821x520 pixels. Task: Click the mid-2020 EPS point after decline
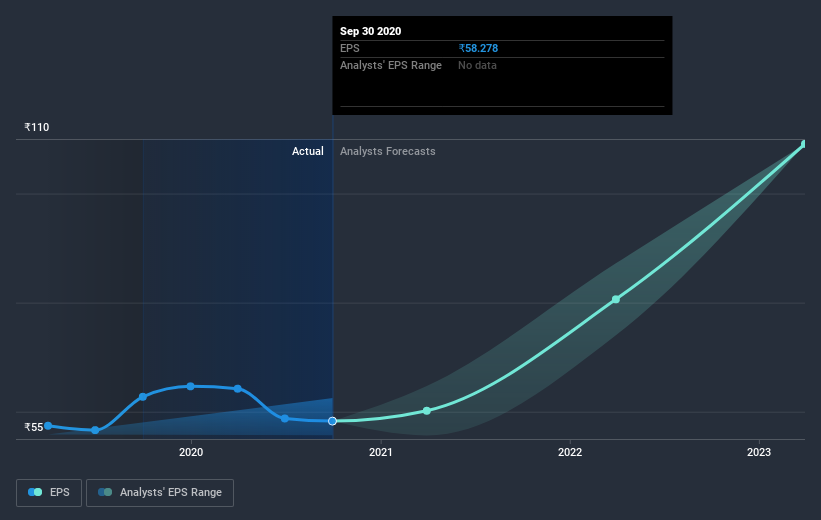click(x=285, y=418)
